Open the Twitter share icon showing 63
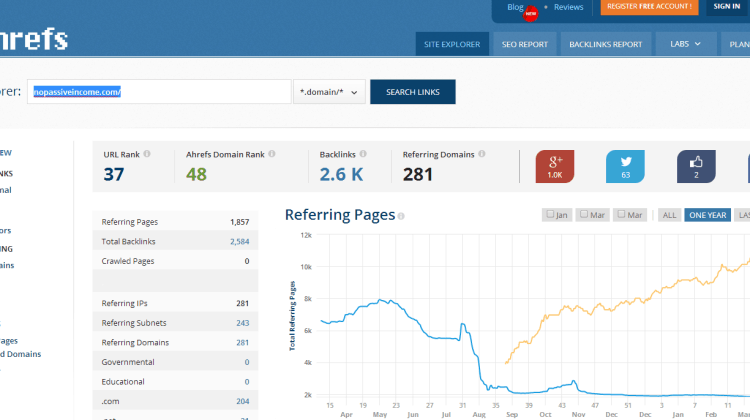 tap(625, 166)
